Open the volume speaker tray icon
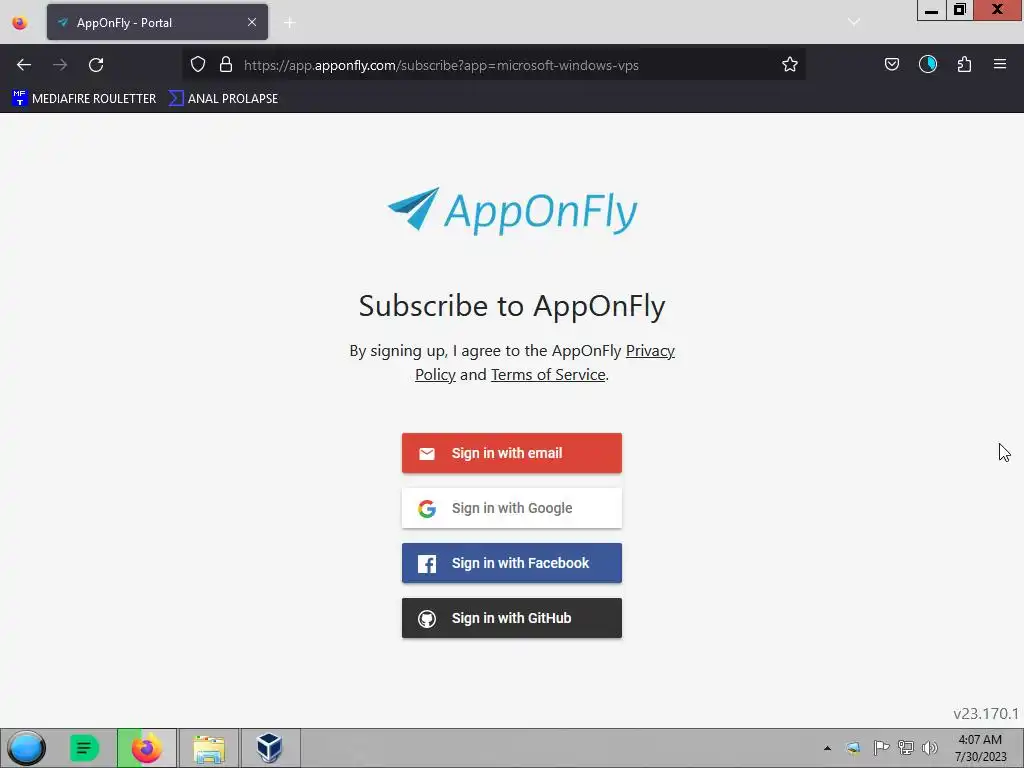The width and height of the screenshot is (1024, 768). 930,748
